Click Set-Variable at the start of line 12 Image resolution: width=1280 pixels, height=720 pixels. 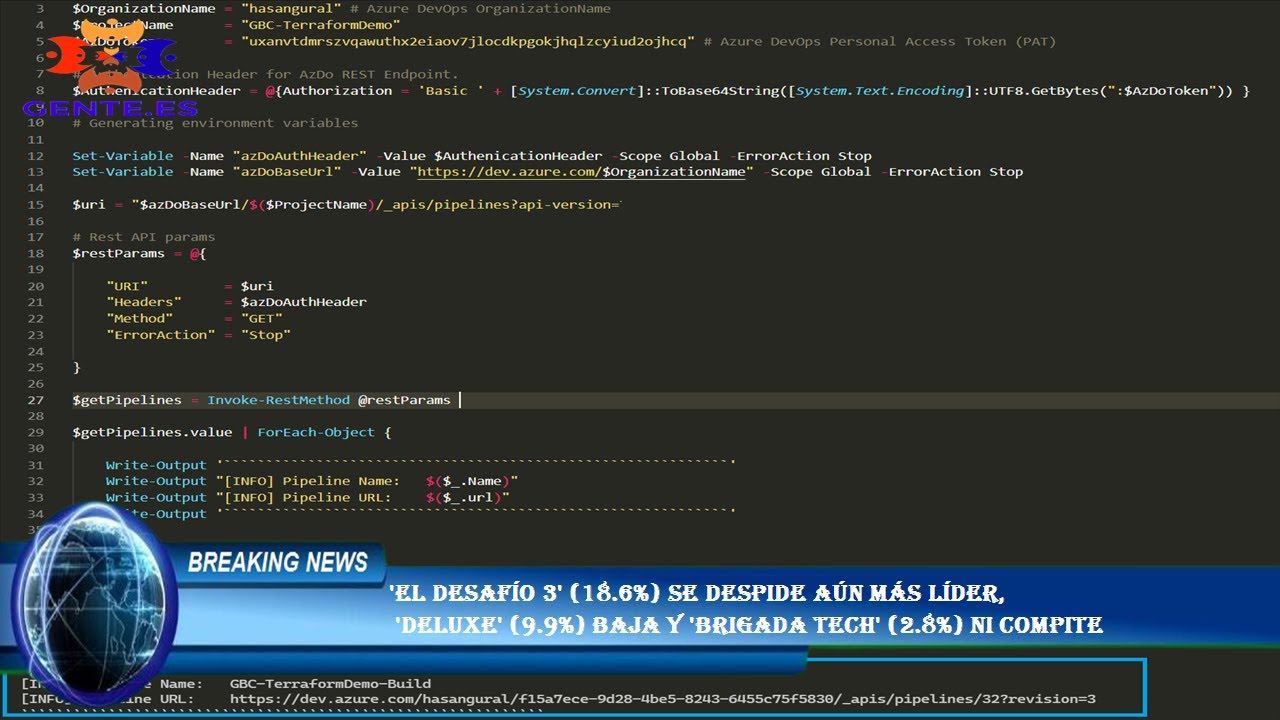pyautogui.click(x=122, y=156)
